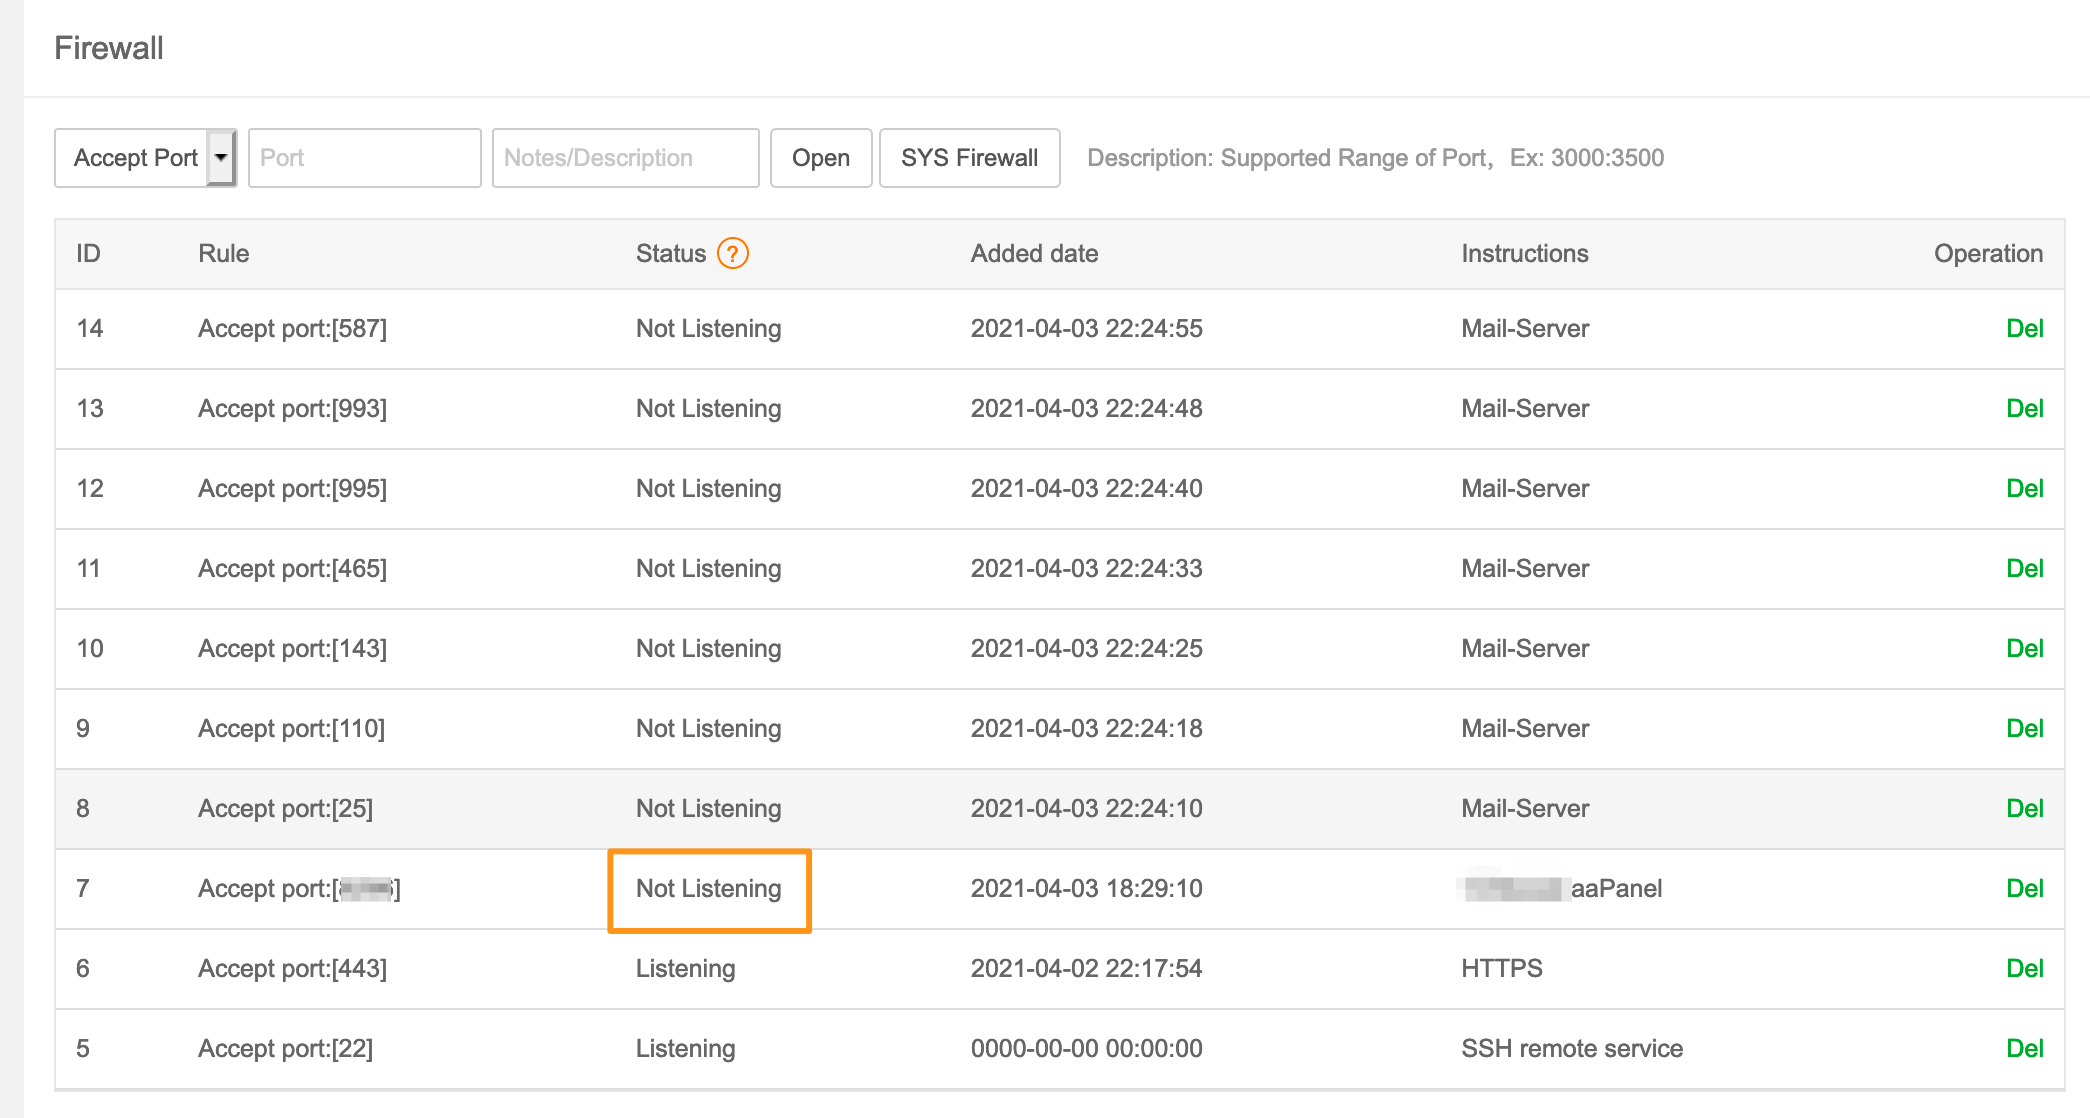Screen dimensions: 2090x1118
Task: Delete the port 995 rule
Action: pyautogui.click(x=2023, y=489)
